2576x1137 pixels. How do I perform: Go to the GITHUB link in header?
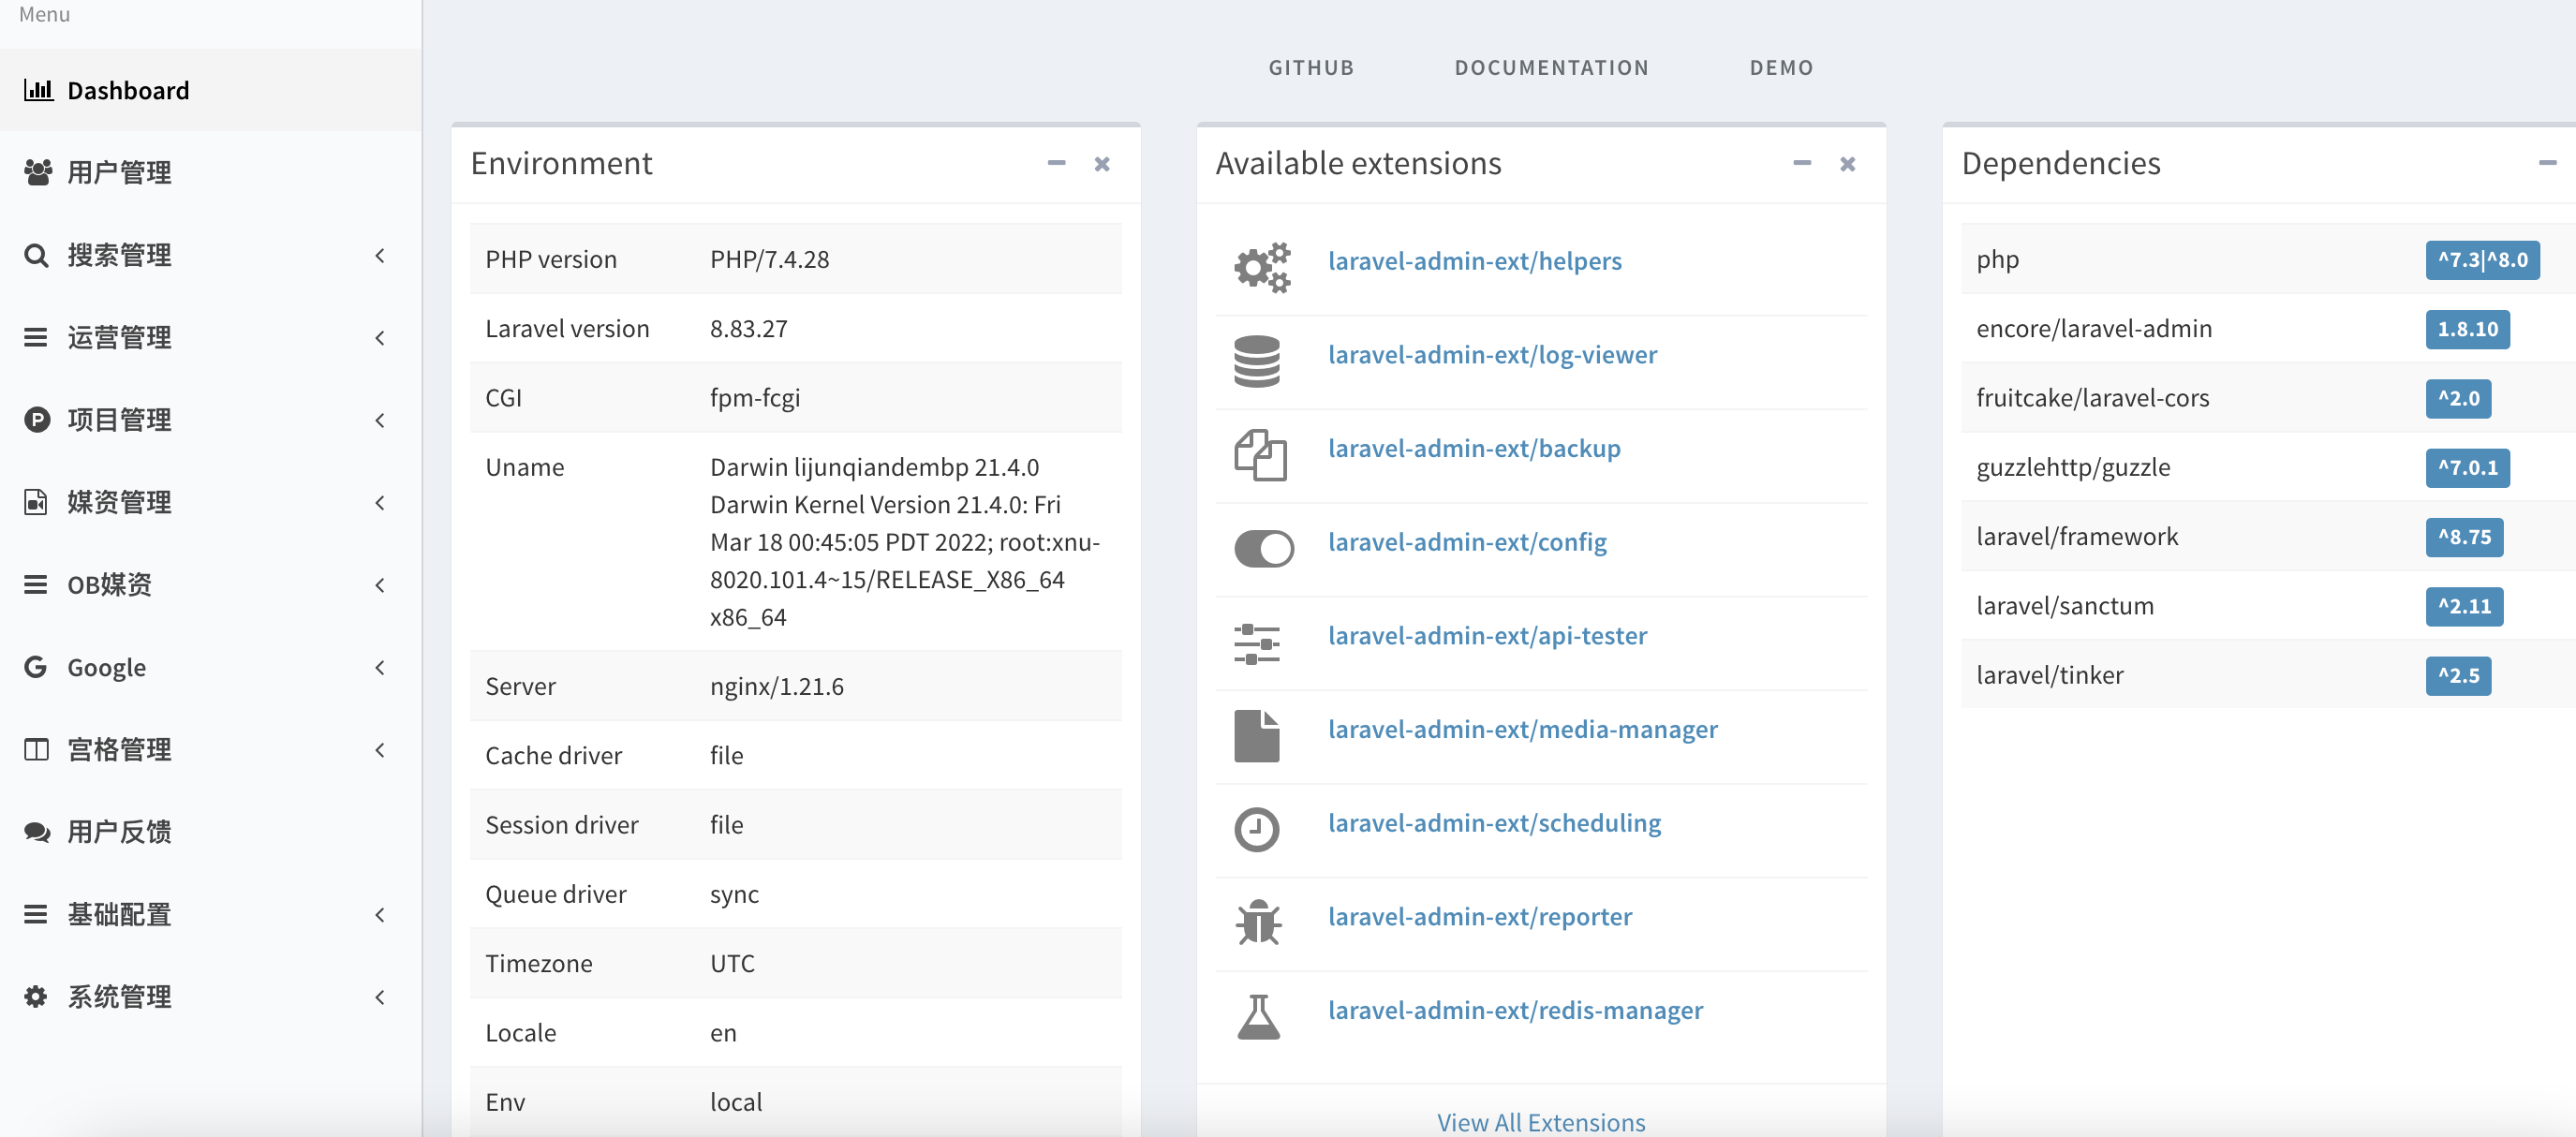[x=1311, y=67]
